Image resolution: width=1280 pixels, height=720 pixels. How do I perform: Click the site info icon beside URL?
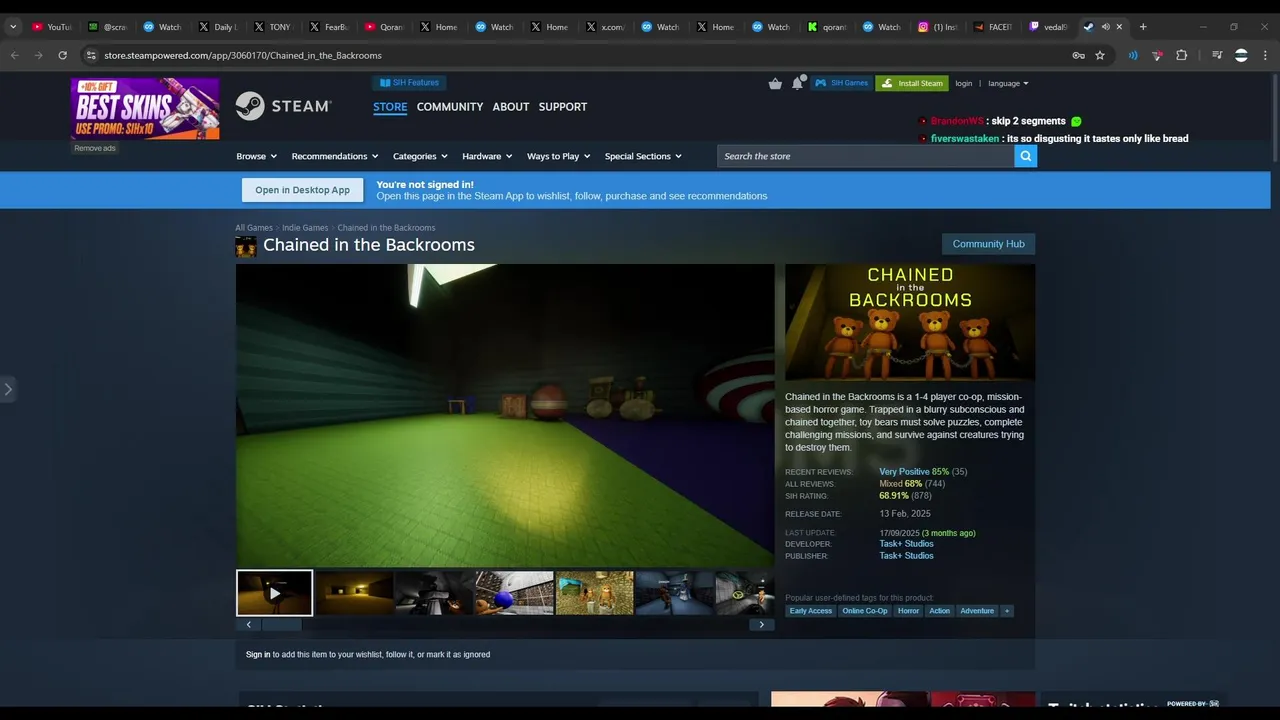click(91, 55)
